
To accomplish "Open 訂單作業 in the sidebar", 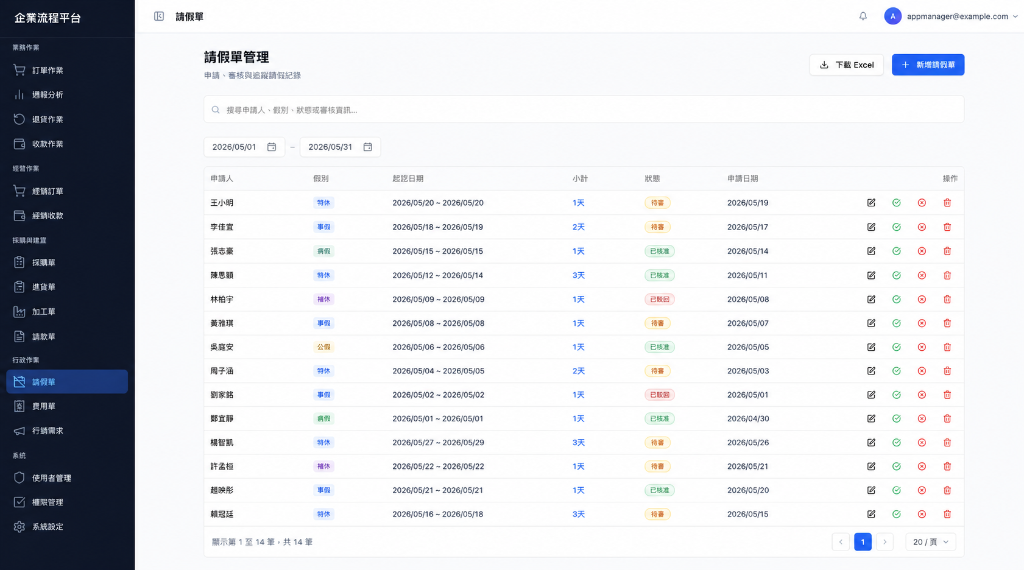I will (x=67, y=71).
